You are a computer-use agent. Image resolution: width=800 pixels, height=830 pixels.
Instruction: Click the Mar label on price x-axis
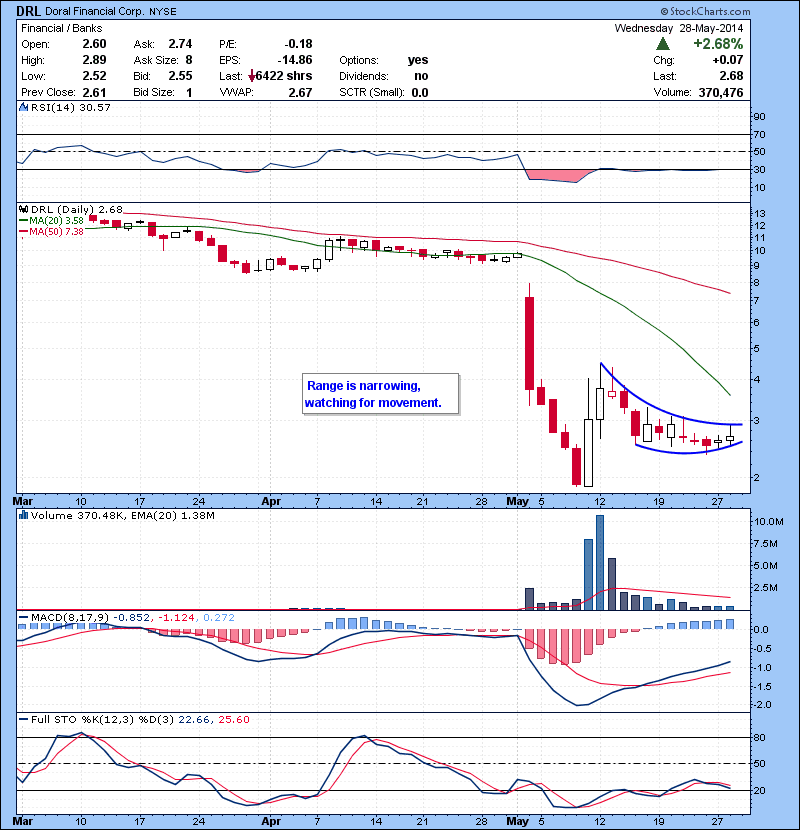pos(23,501)
